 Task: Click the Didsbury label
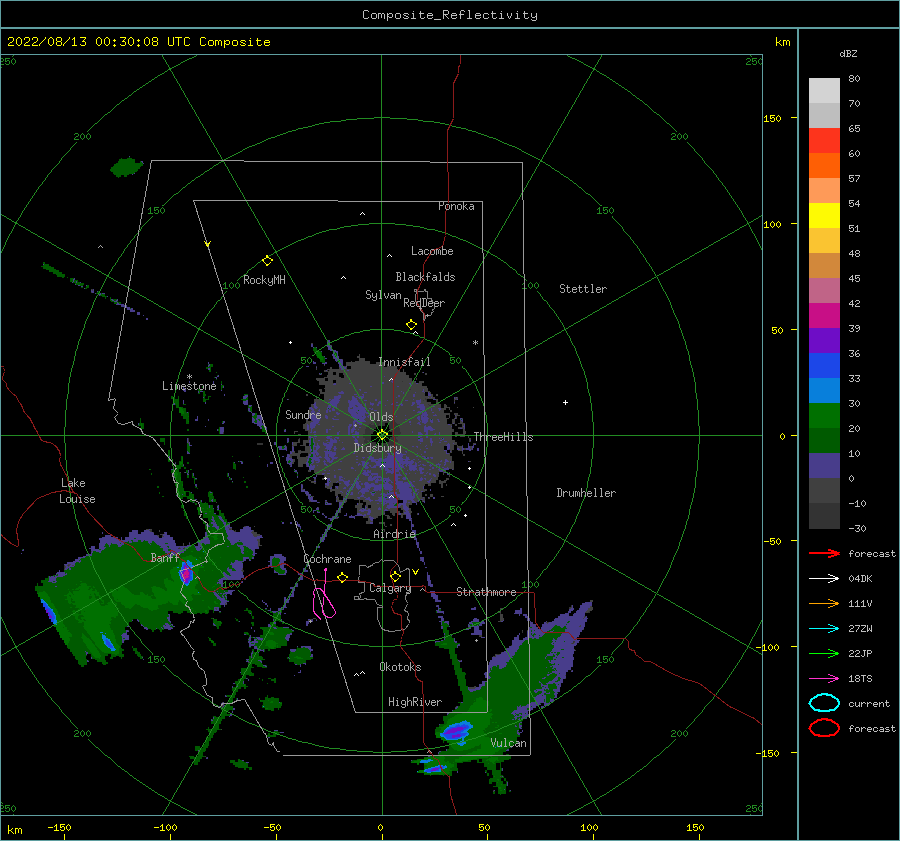click(x=377, y=448)
